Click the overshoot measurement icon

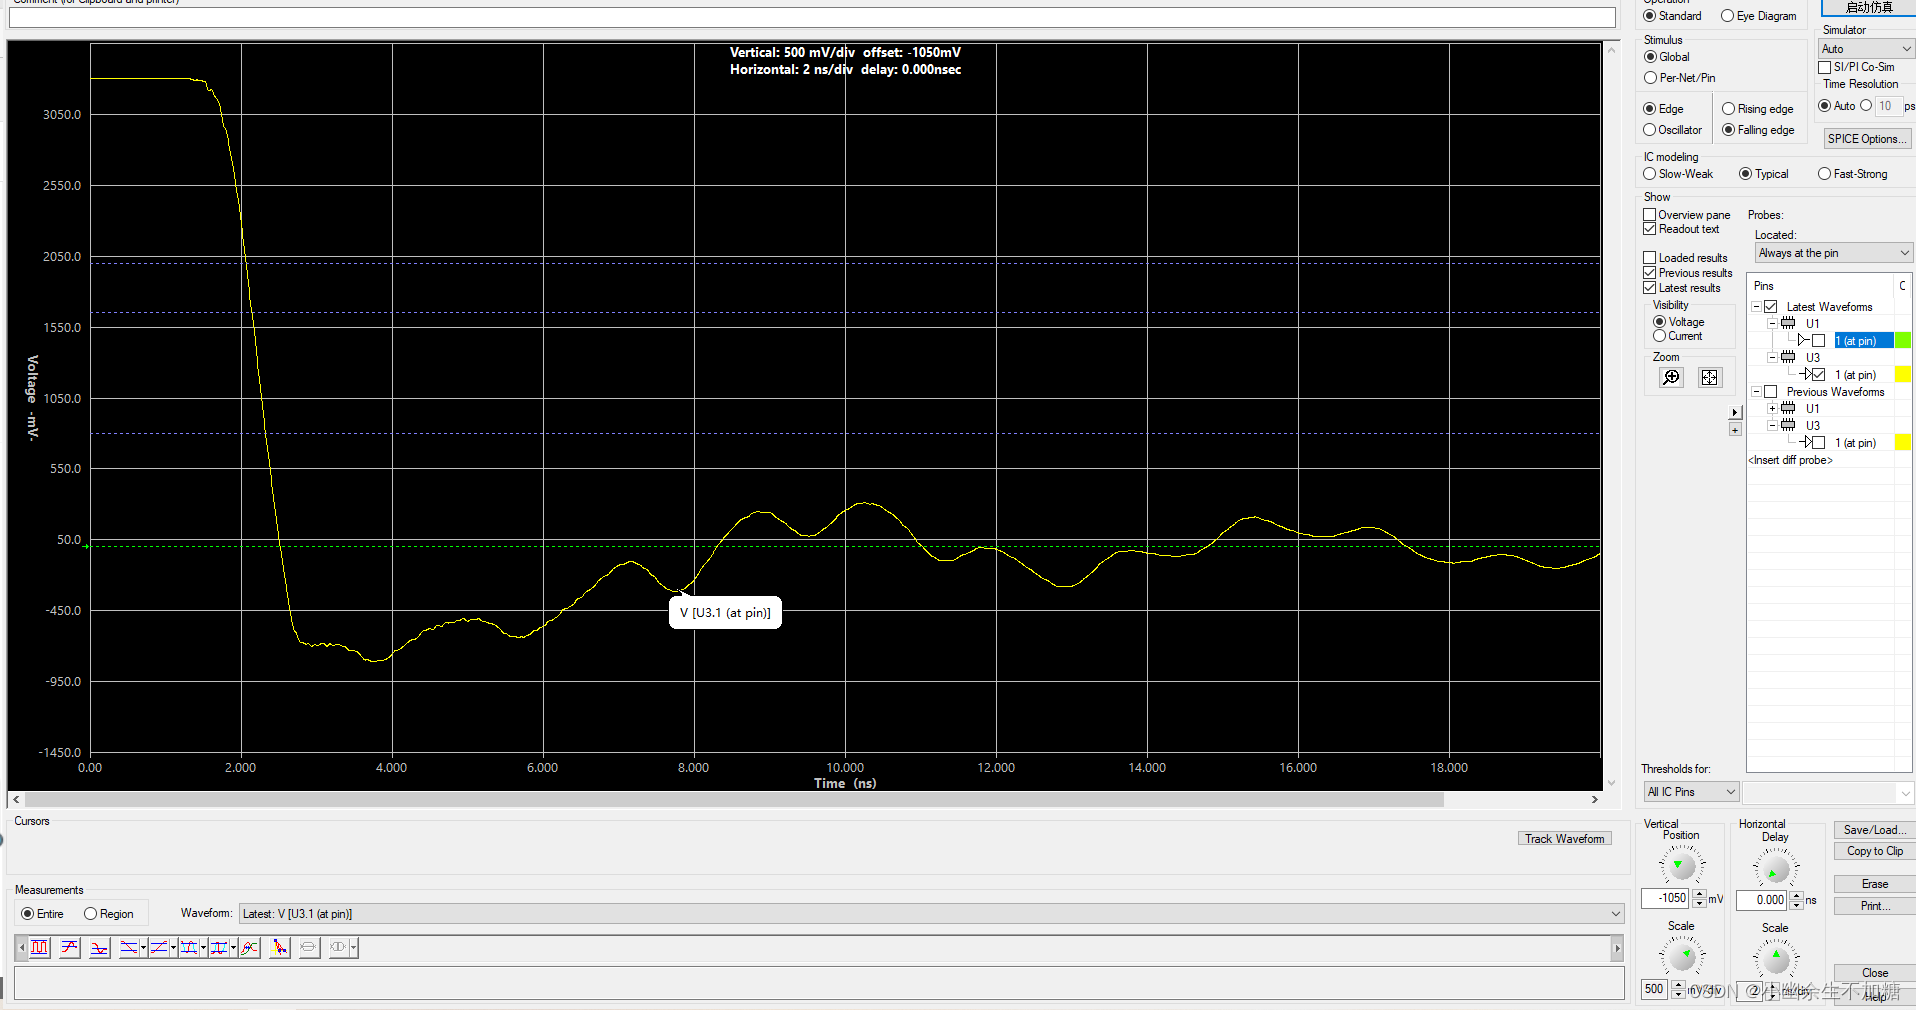70,947
